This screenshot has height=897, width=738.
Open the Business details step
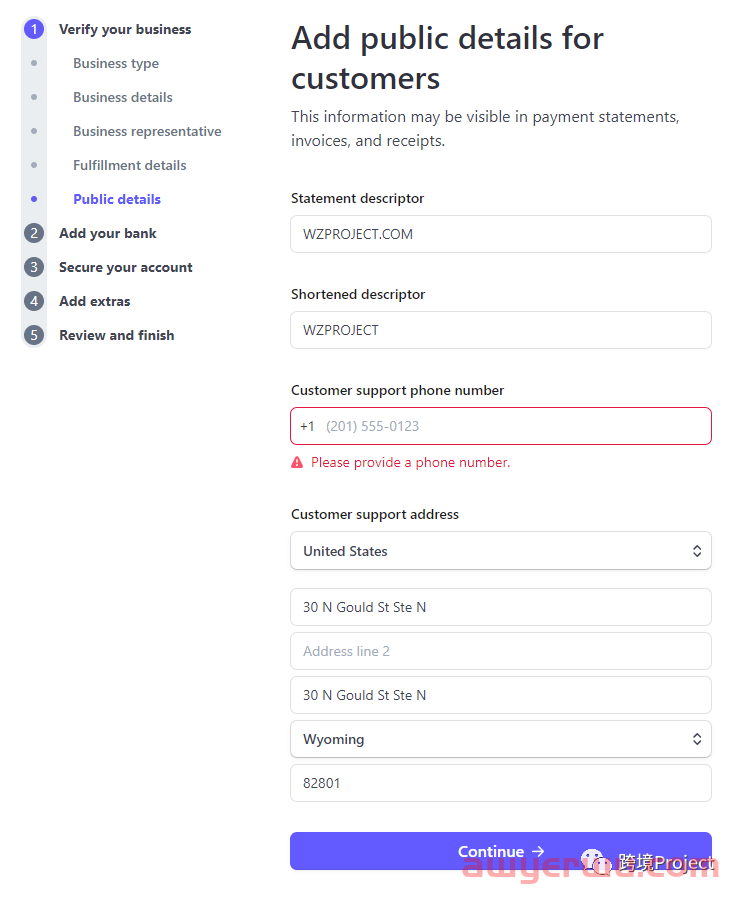(123, 97)
